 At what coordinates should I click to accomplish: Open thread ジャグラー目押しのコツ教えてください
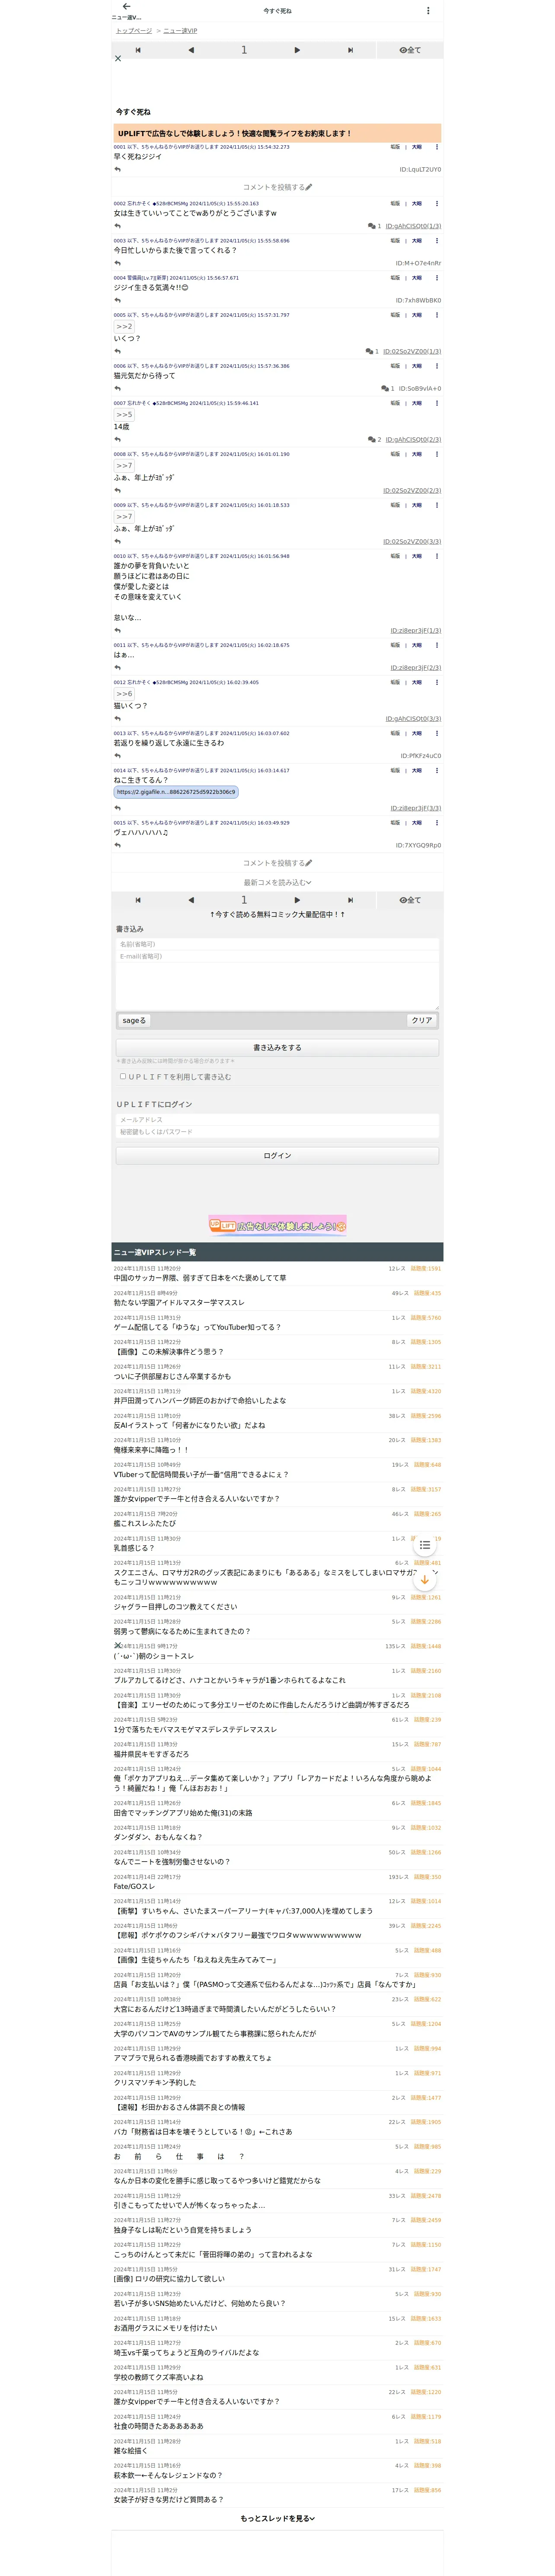coord(175,1607)
